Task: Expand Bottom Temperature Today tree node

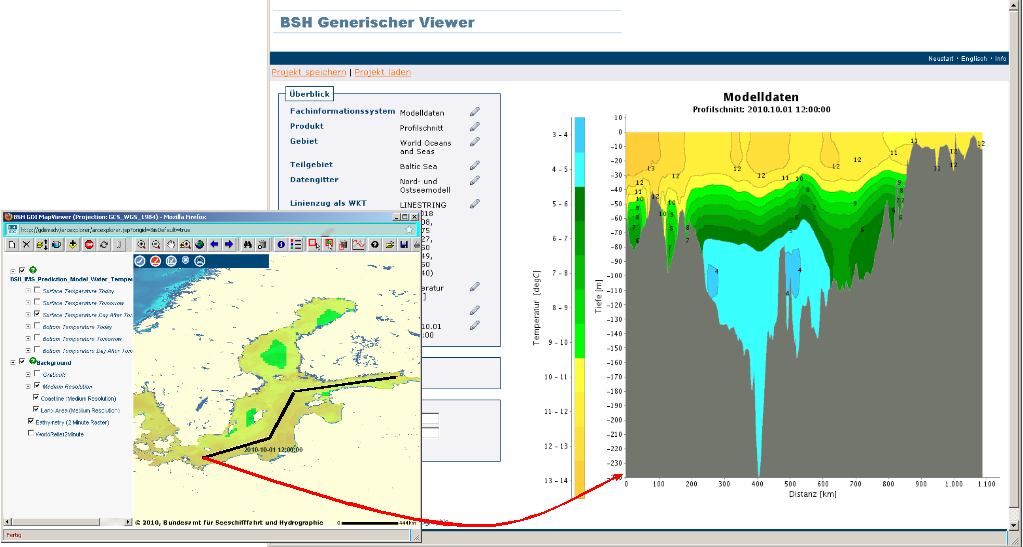Action: coord(28,326)
